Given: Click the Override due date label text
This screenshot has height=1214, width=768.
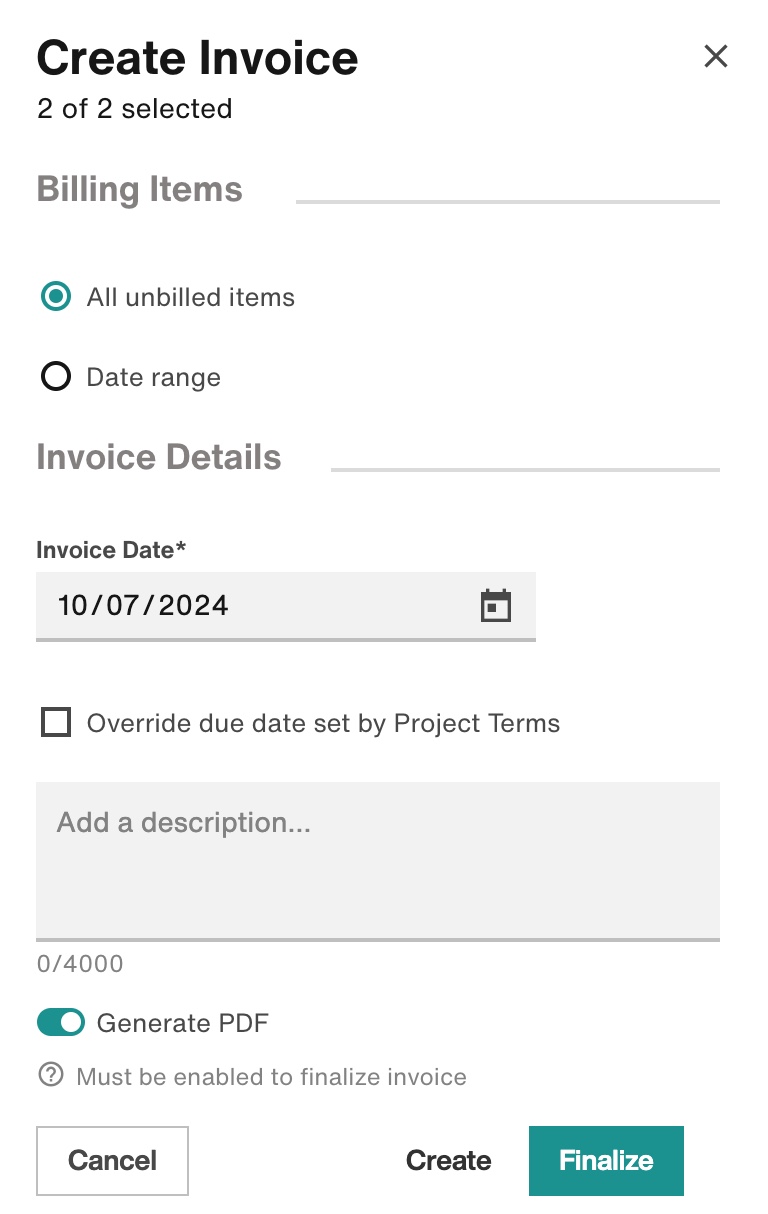Looking at the screenshot, I should [x=323, y=723].
